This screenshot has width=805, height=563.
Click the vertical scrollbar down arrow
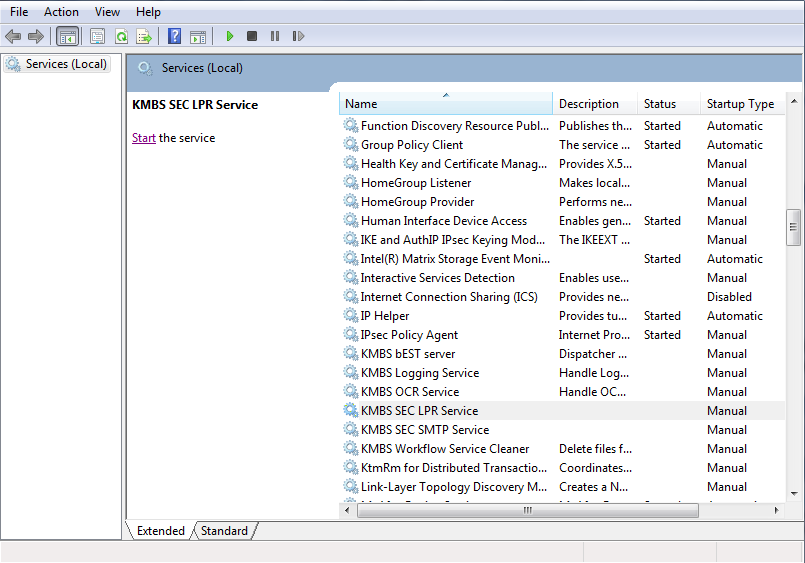794,494
